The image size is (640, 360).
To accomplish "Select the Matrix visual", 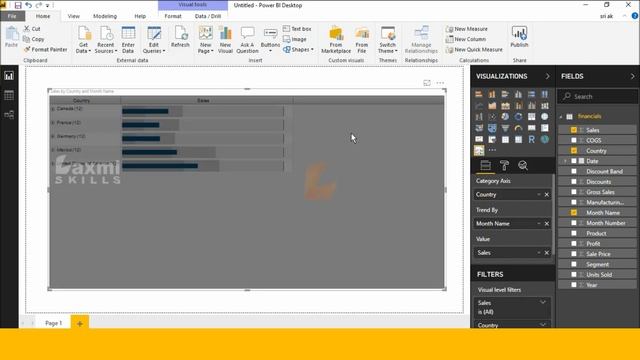I will coord(518,140).
